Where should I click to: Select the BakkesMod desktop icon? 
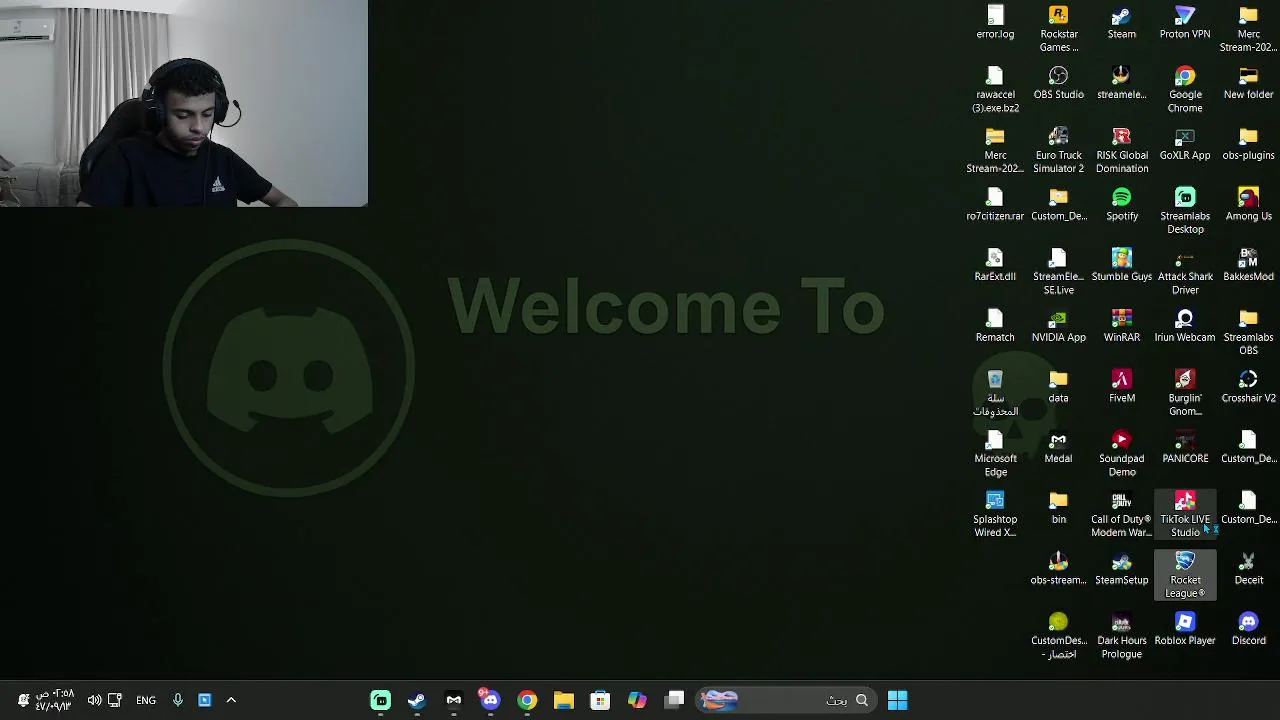point(1248,265)
